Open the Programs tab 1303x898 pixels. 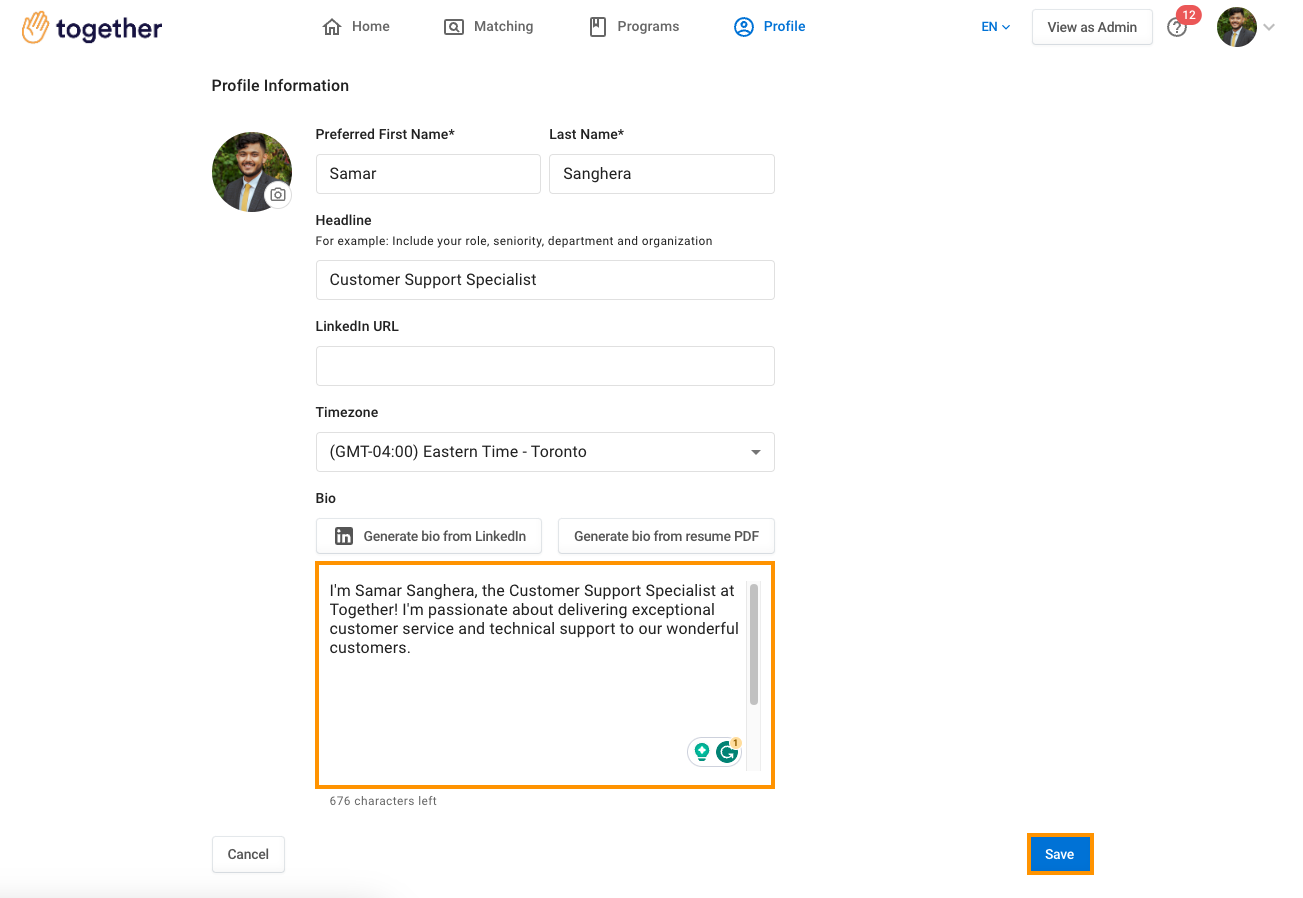(x=634, y=27)
